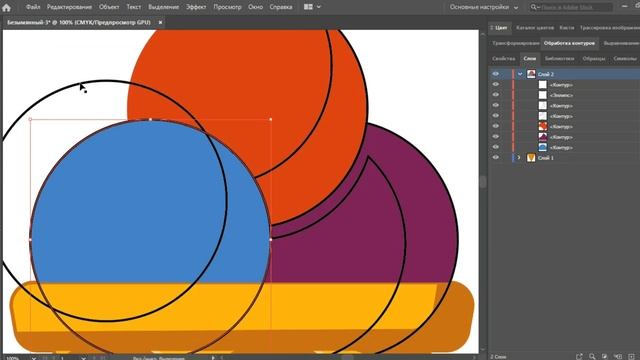Click the thumbnail of Слой 1
640x360 pixels.
531,158
